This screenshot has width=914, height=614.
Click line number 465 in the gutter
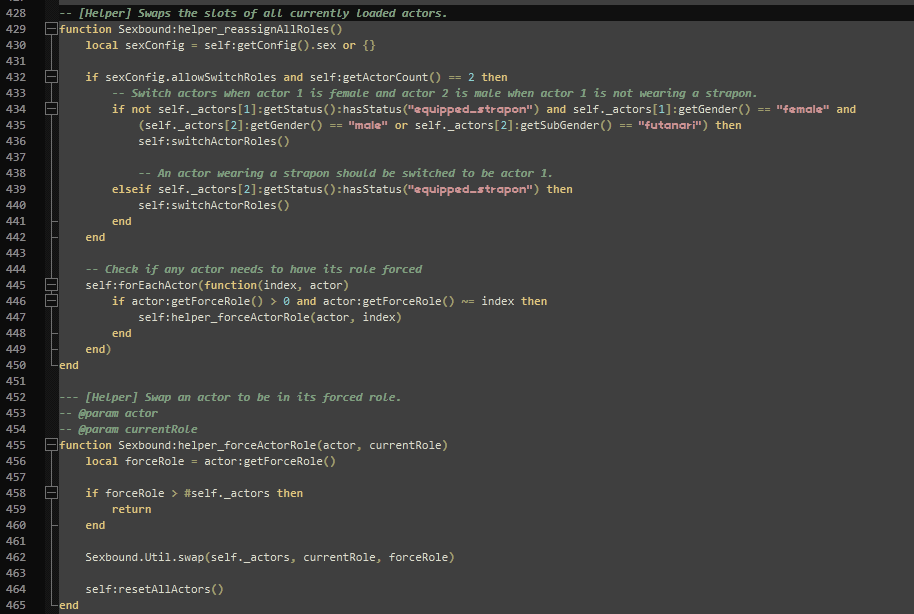click(x=16, y=605)
